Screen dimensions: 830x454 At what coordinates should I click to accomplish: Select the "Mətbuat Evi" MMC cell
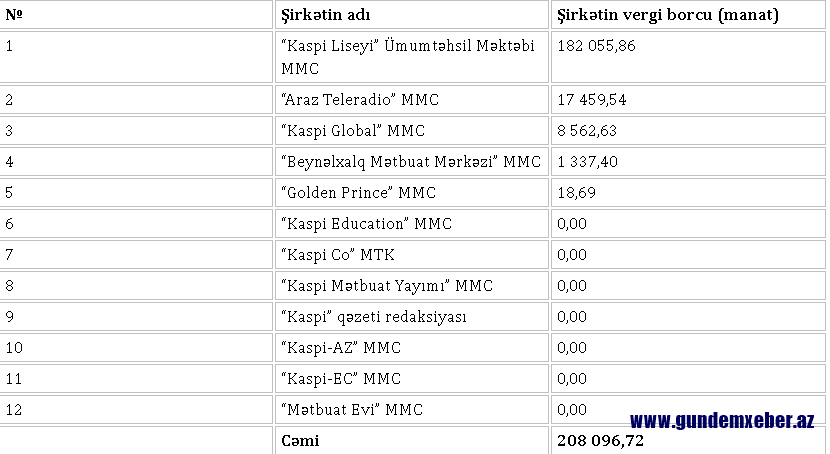pyautogui.click(x=411, y=410)
